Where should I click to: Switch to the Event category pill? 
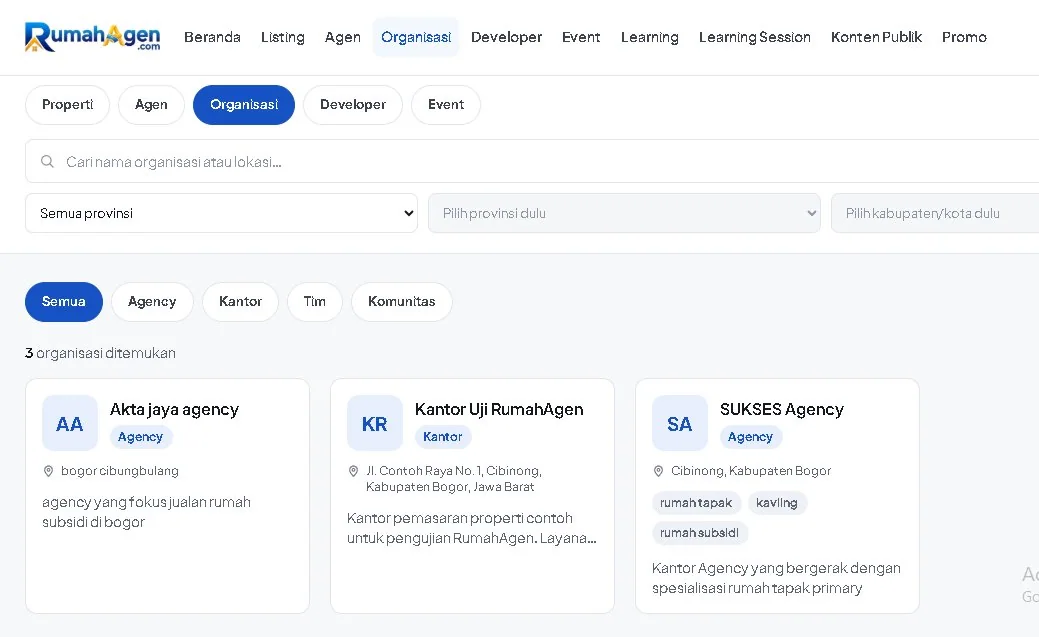pos(446,105)
